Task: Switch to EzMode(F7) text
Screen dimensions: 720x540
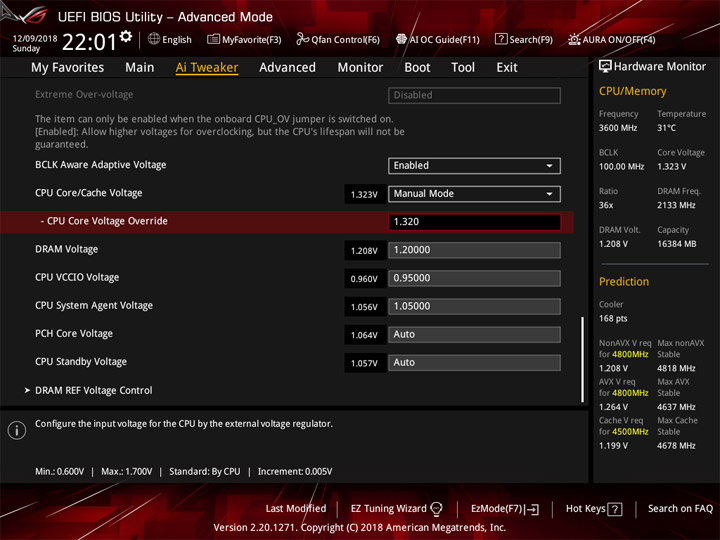Action: pos(496,509)
